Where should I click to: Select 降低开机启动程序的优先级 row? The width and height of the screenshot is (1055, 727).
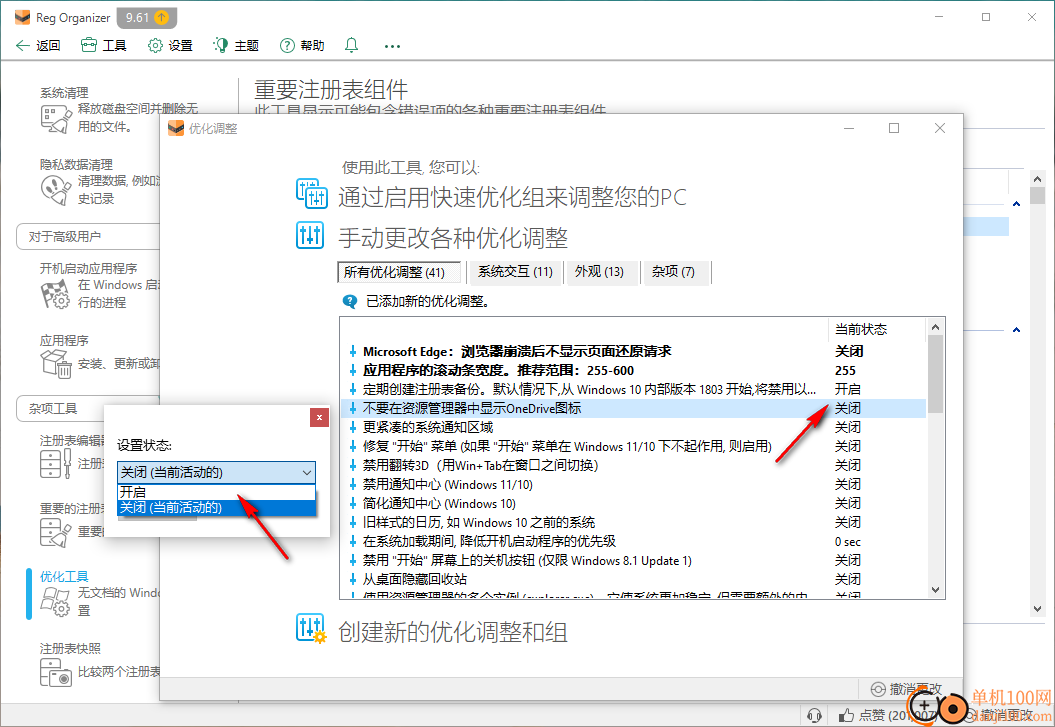point(632,541)
